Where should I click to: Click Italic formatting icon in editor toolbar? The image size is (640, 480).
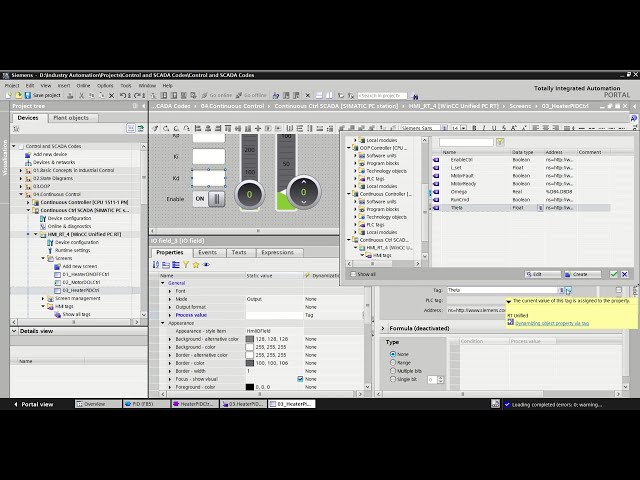[484, 128]
